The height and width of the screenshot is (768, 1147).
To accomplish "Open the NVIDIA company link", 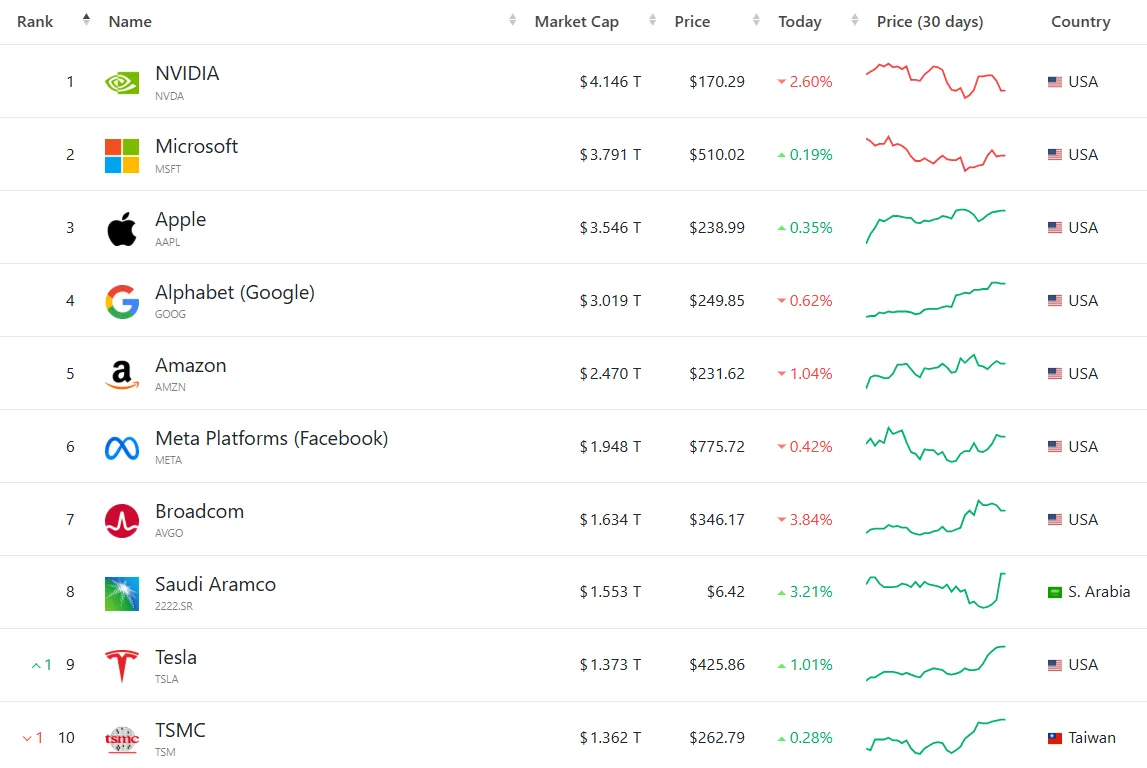I will pos(187,73).
